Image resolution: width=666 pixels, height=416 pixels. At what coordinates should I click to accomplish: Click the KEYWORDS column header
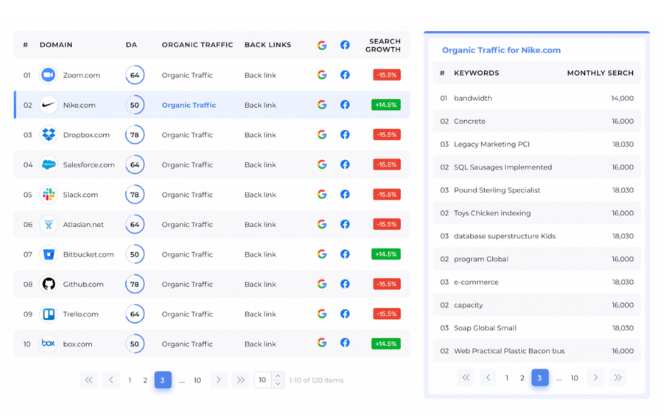[x=477, y=73]
